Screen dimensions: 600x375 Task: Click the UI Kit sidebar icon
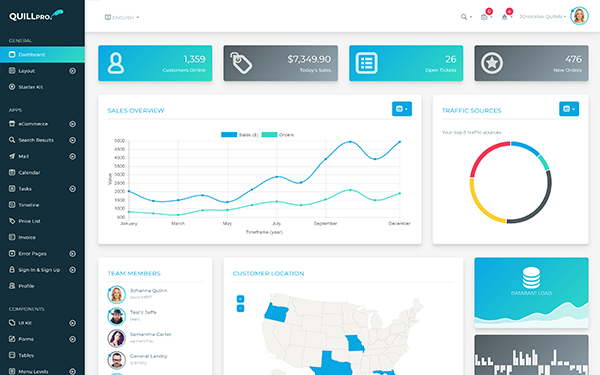12,323
